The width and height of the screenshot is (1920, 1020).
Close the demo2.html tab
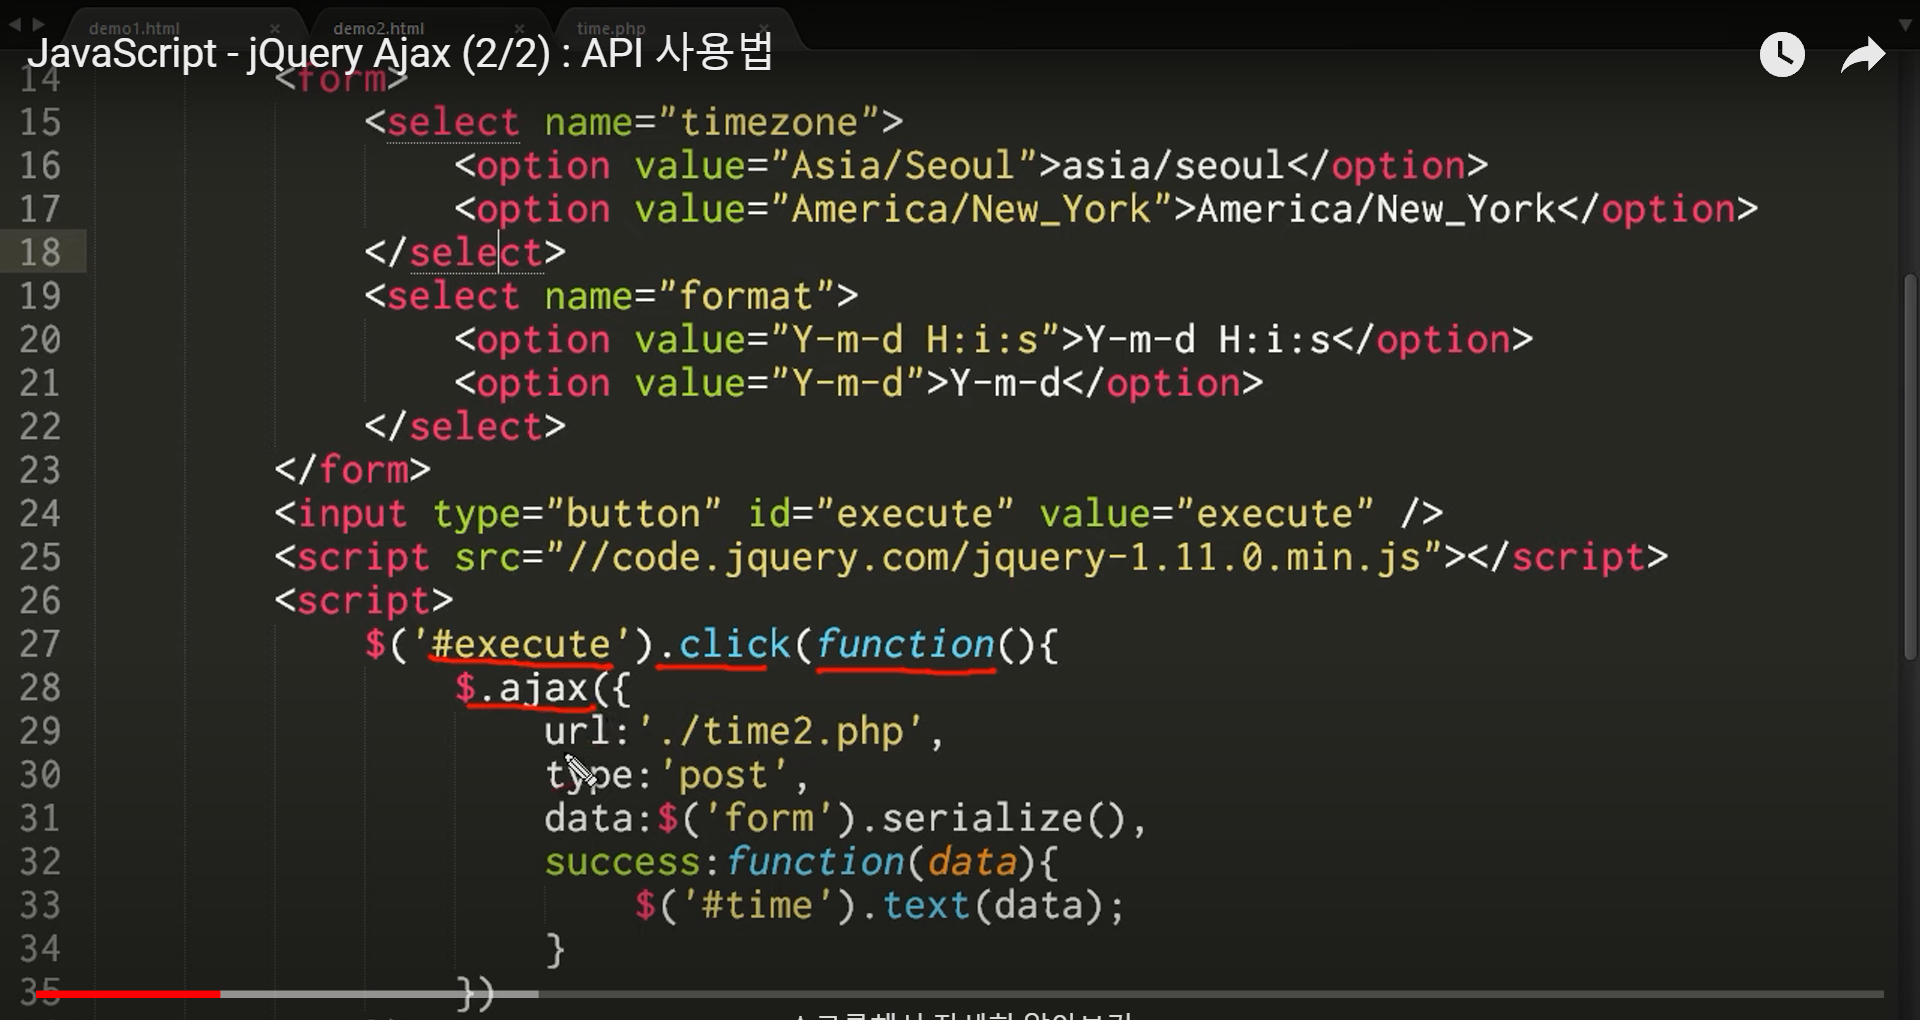click(x=520, y=28)
